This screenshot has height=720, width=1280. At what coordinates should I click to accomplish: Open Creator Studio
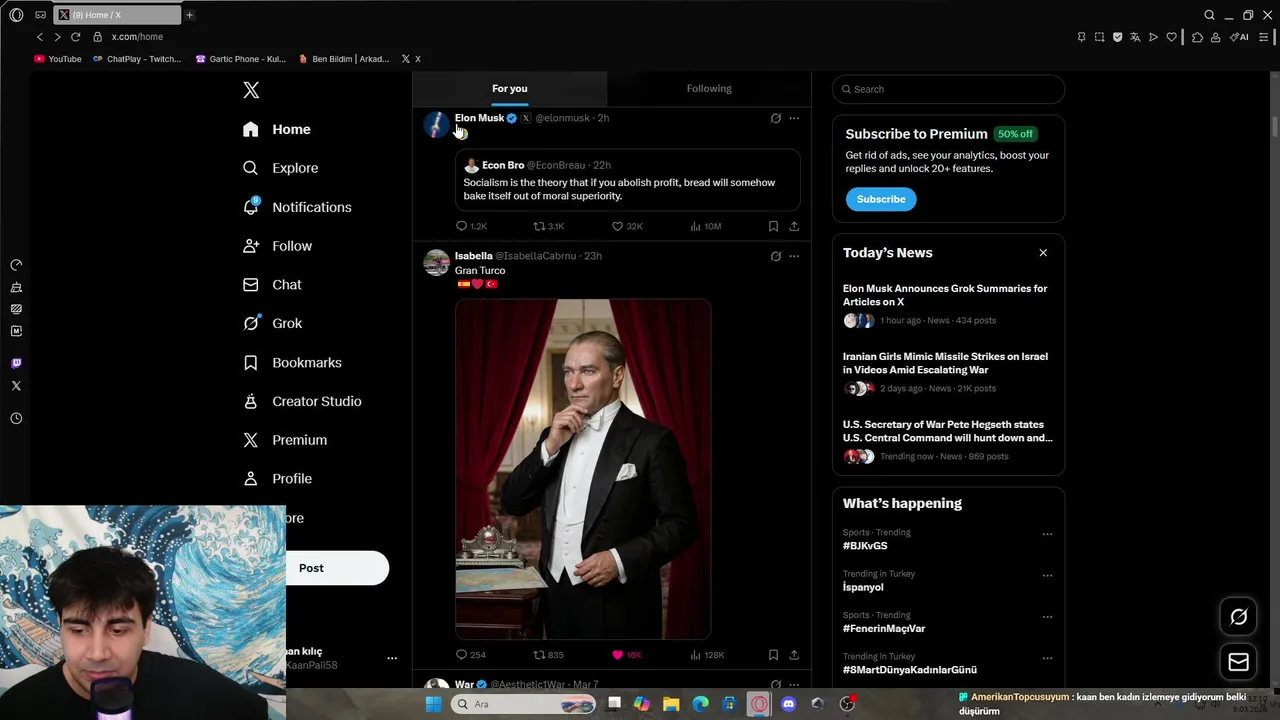(302, 401)
